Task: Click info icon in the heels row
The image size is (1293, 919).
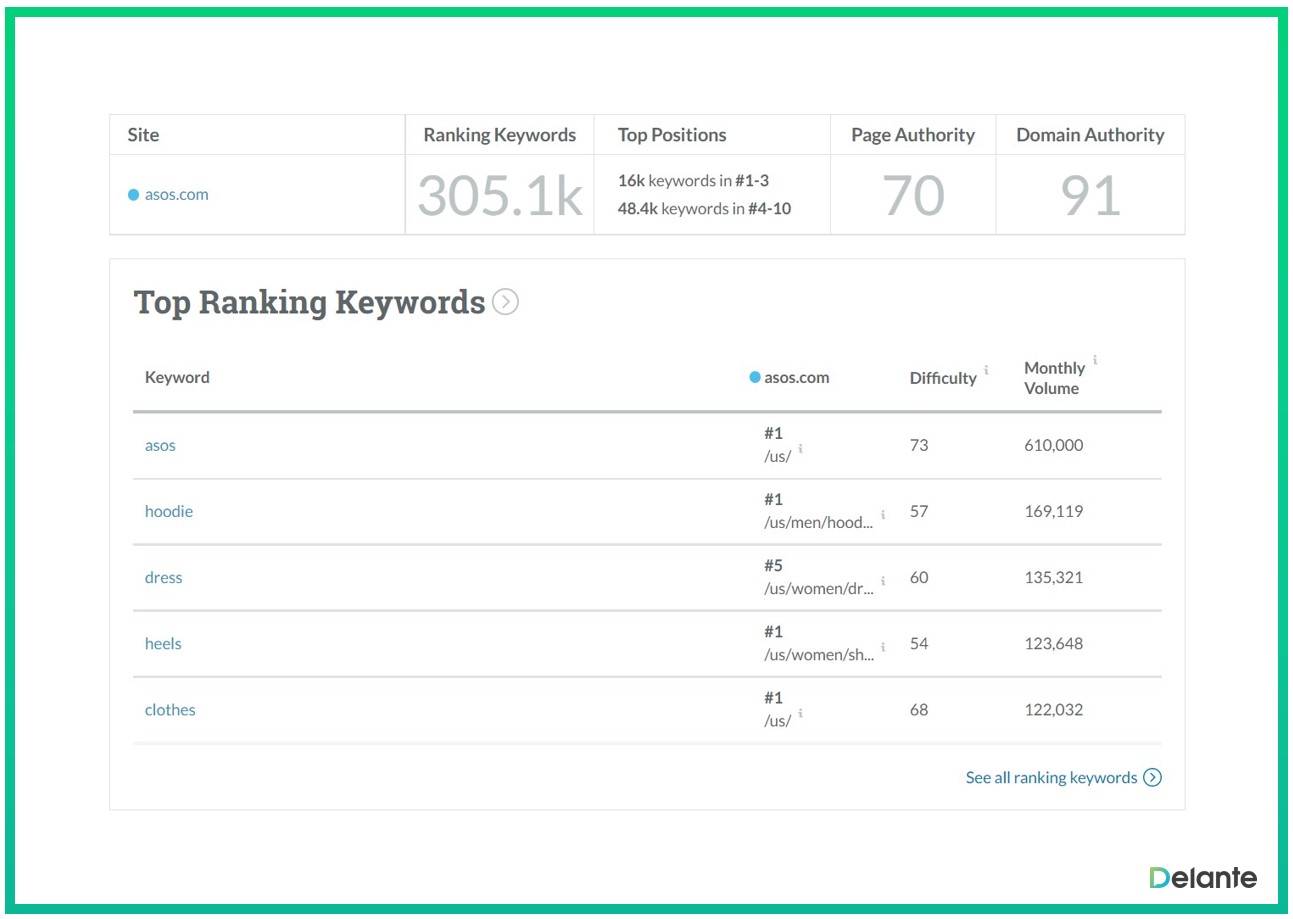Action: click(x=883, y=647)
